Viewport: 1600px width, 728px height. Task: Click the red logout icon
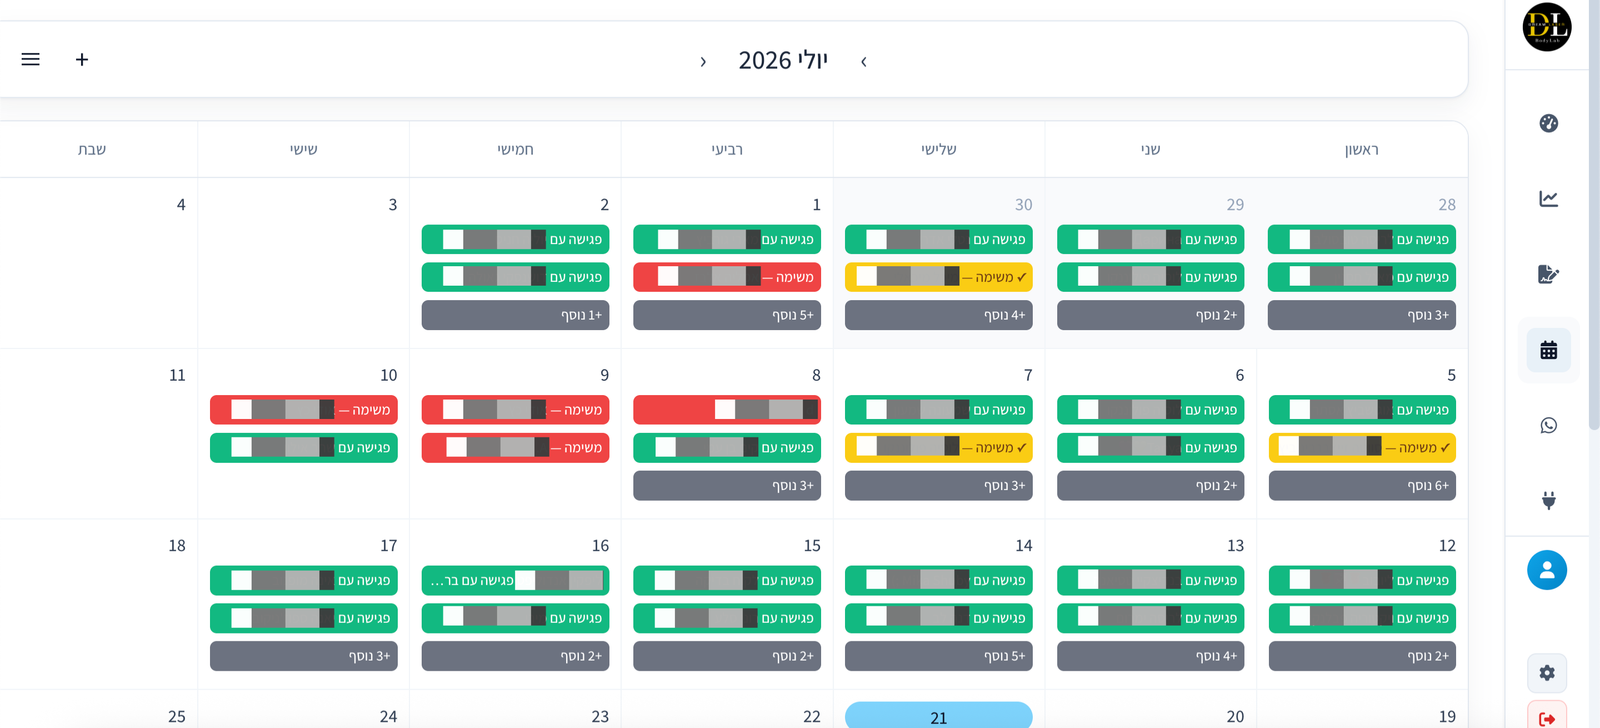pyautogui.click(x=1547, y=717)
